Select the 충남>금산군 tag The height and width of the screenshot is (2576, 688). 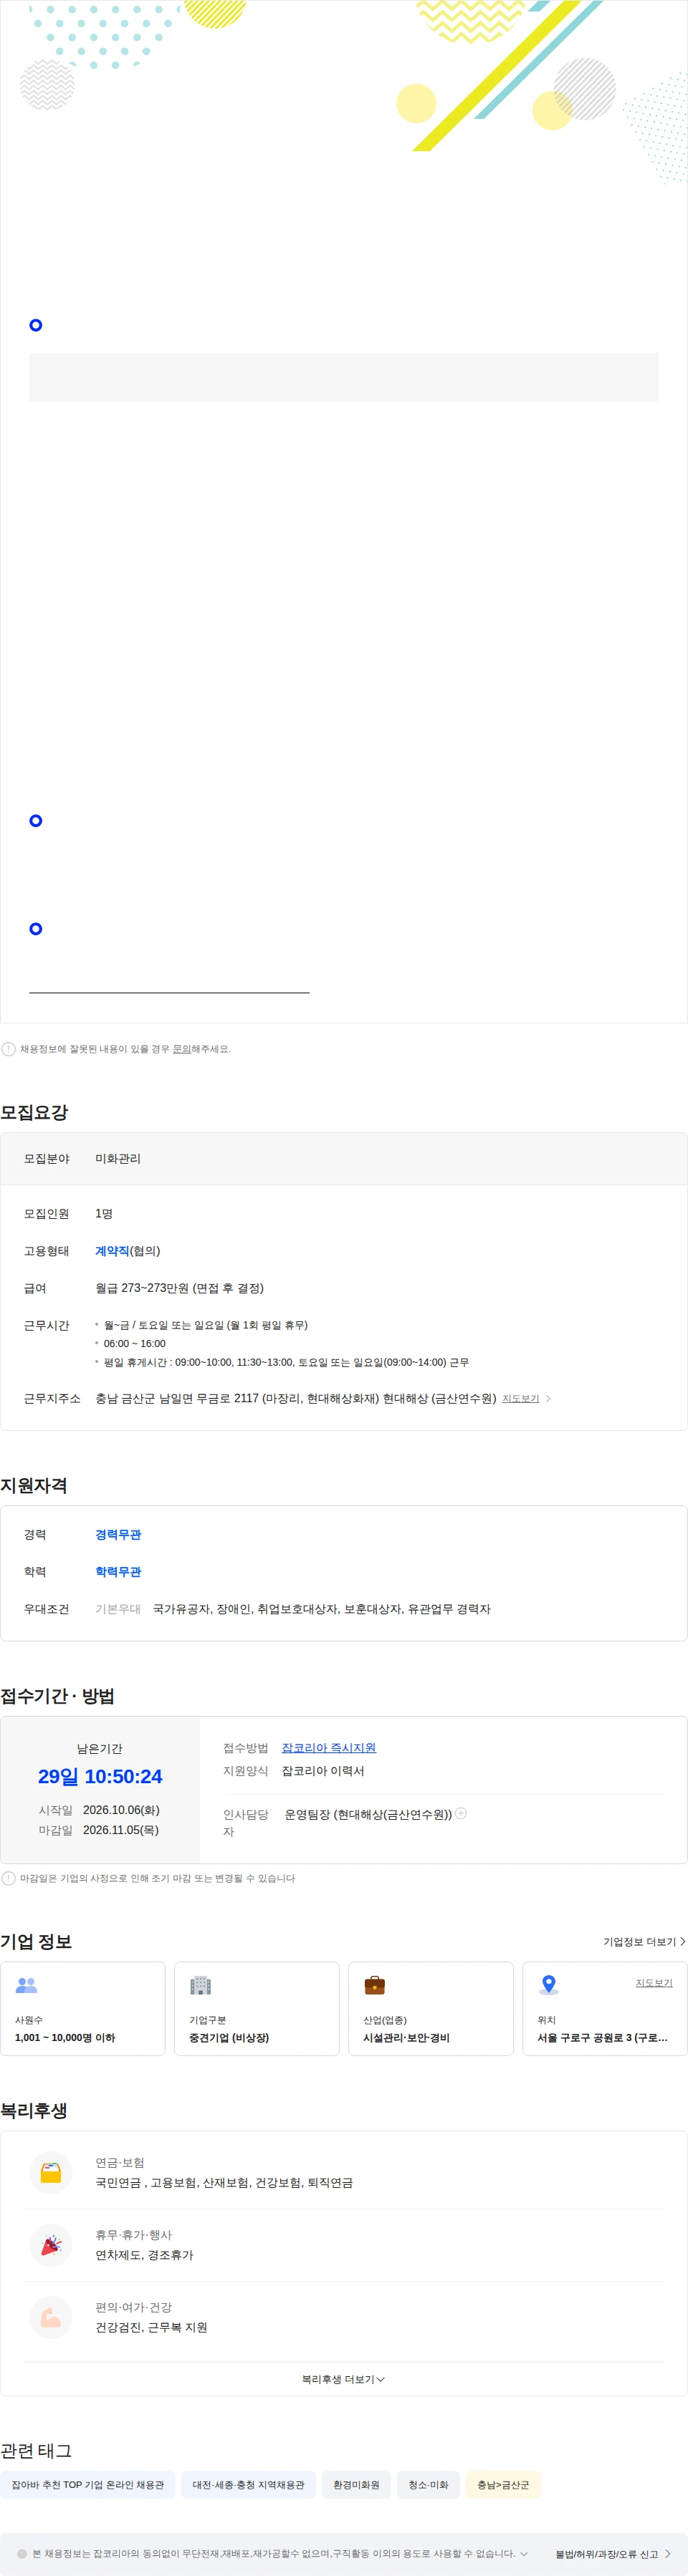[503, 2484]
